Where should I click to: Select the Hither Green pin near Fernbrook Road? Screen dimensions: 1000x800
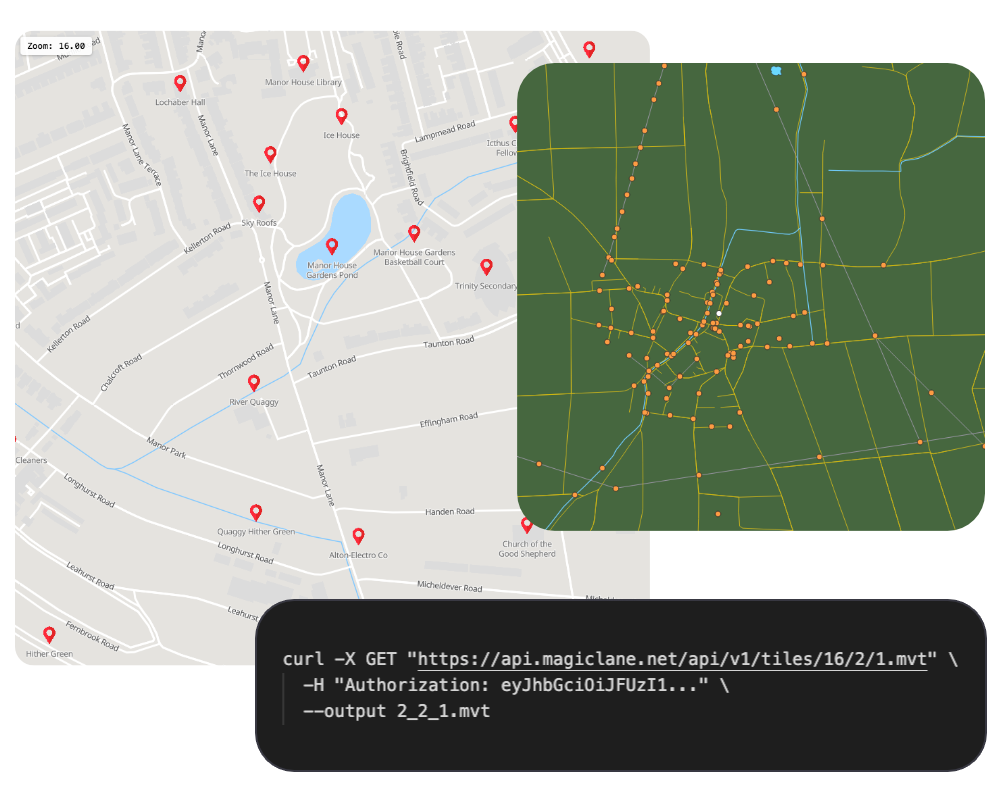(x=48, y=633)
